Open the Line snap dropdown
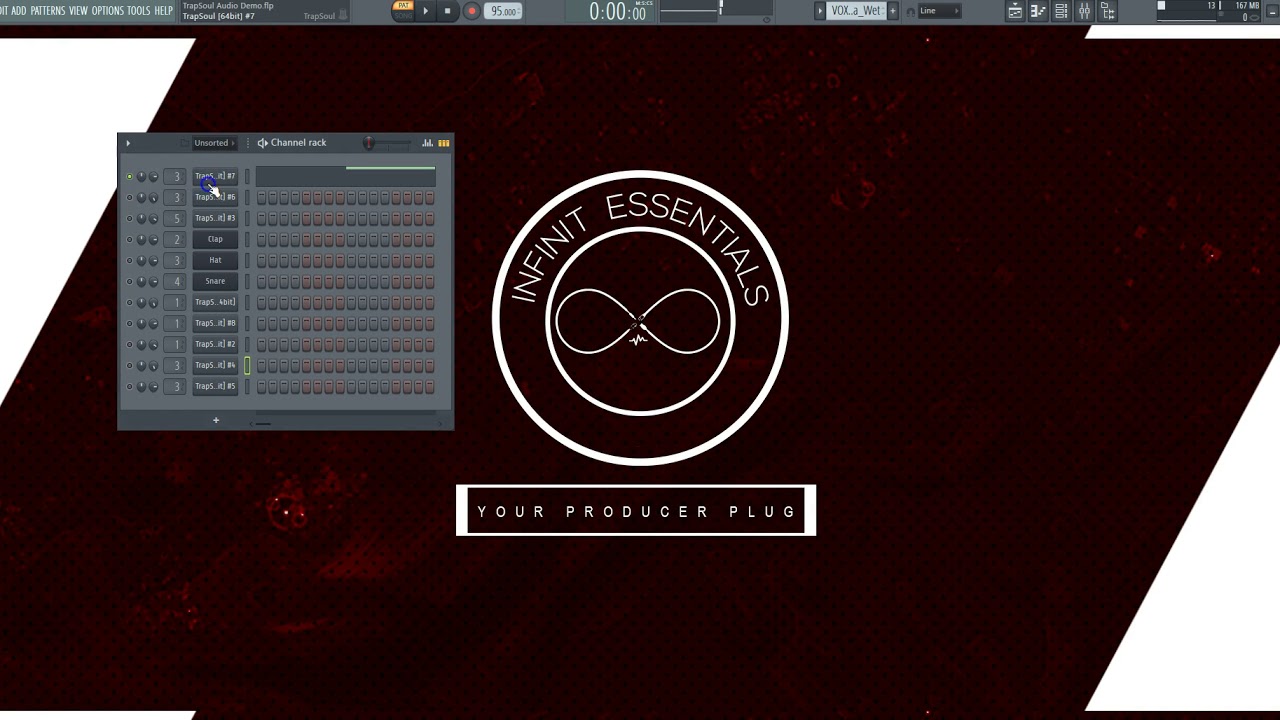Image resolution: width=1280 pixels, height=720 pixels. tap(940, 11)
